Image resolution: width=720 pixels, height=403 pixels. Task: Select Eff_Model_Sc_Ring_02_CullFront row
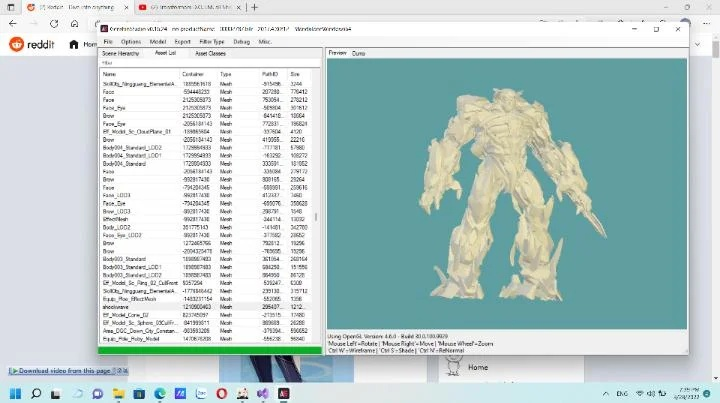207,283
